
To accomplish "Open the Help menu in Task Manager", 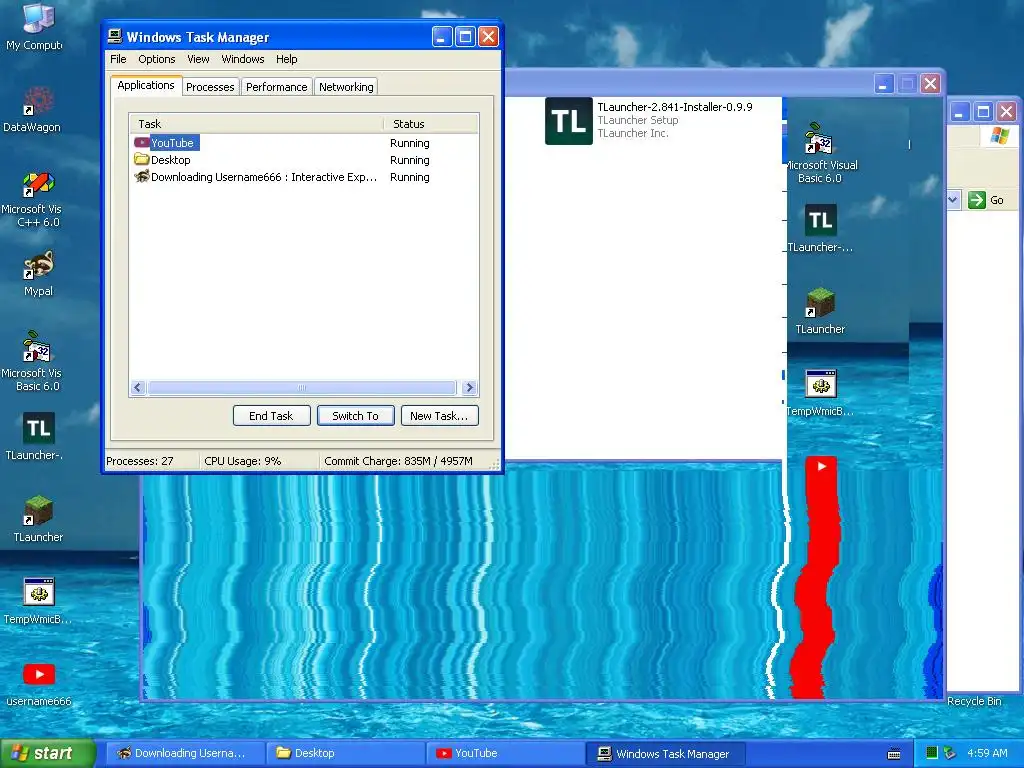I will (286, 59).
